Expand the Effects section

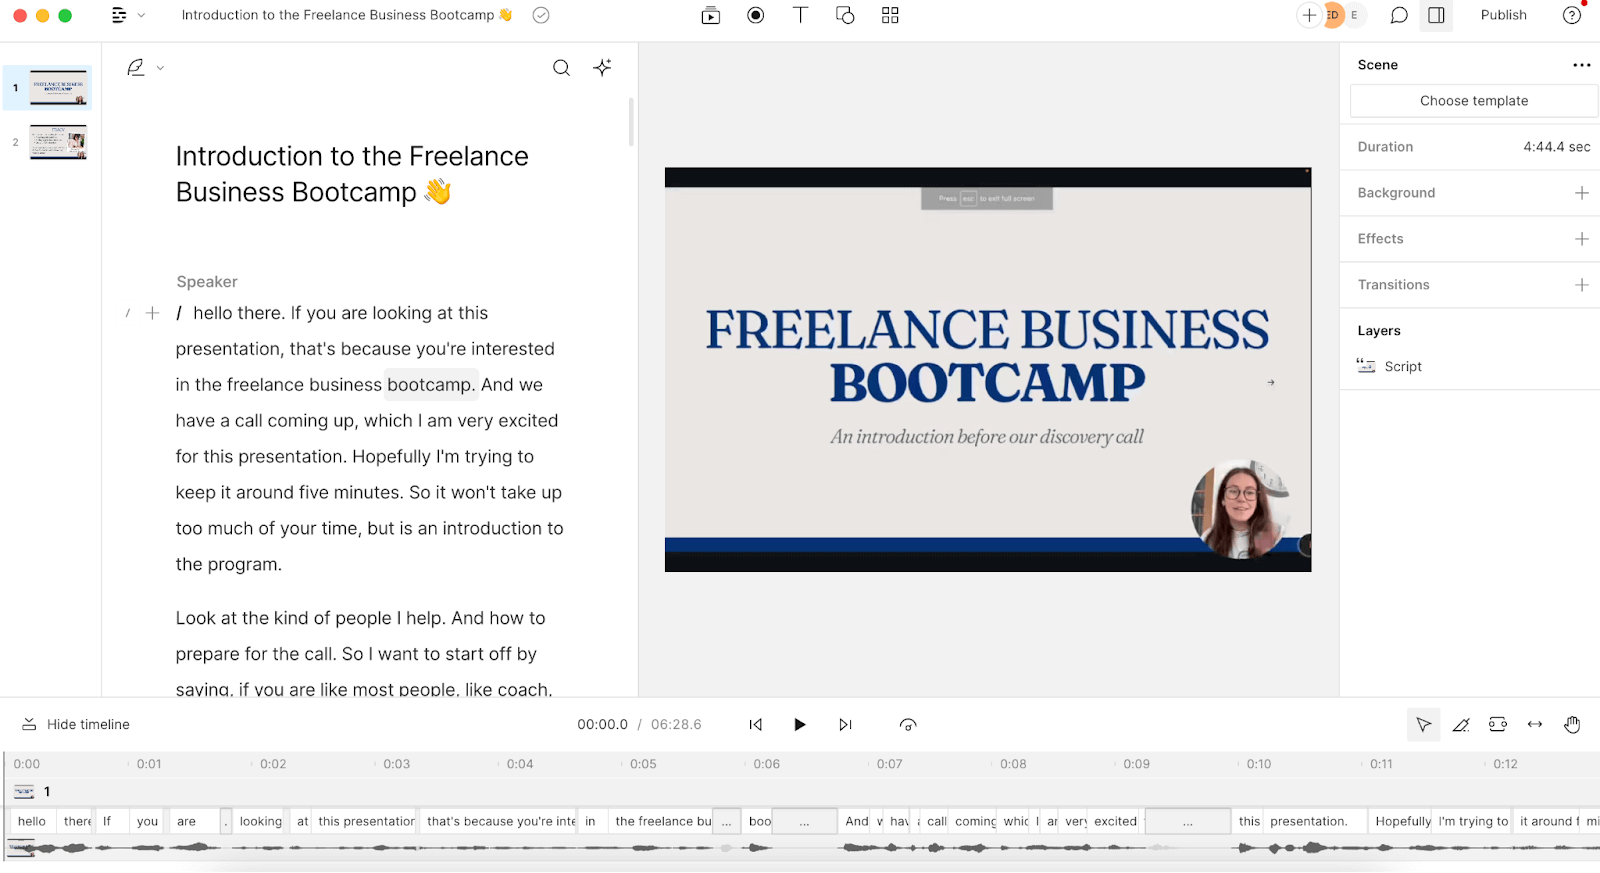1581,239
